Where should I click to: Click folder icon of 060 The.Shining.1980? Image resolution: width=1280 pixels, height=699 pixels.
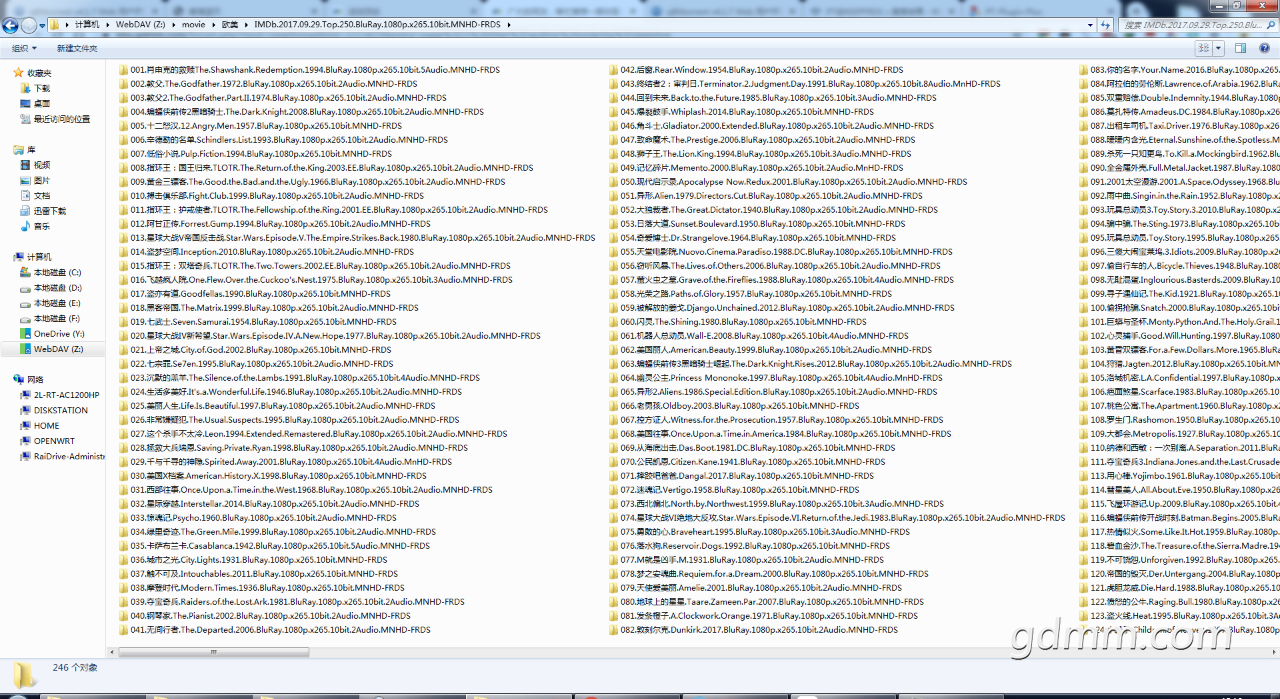[613, 322]
